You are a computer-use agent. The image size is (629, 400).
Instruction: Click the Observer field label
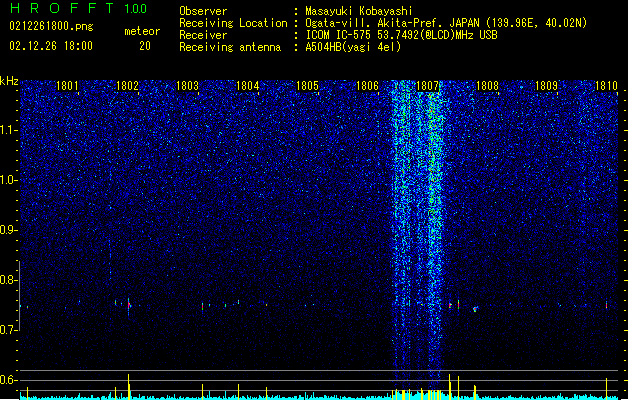click(203, 11)
